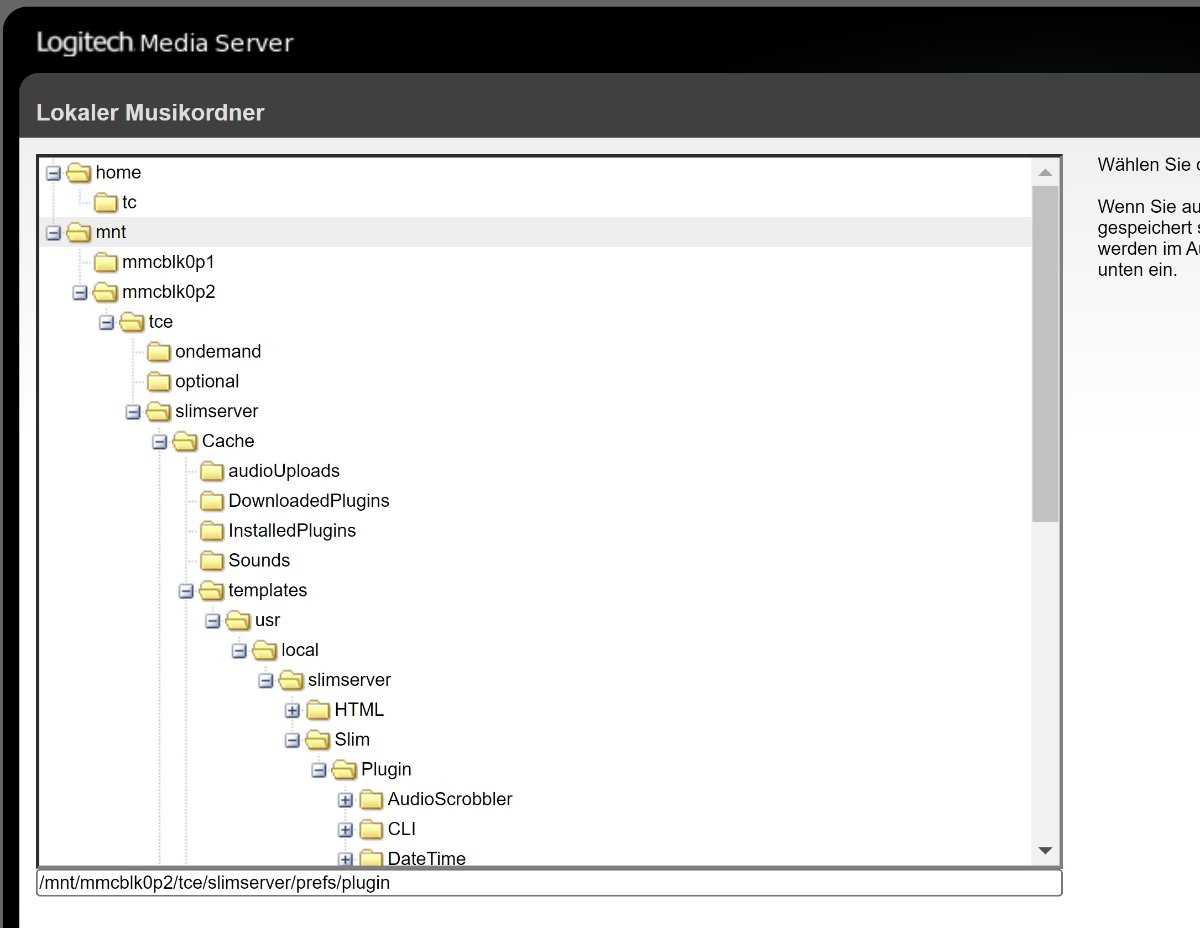Click the folder icon next to tc
The width and height of the screenshot is (1200, 928).
105,203
